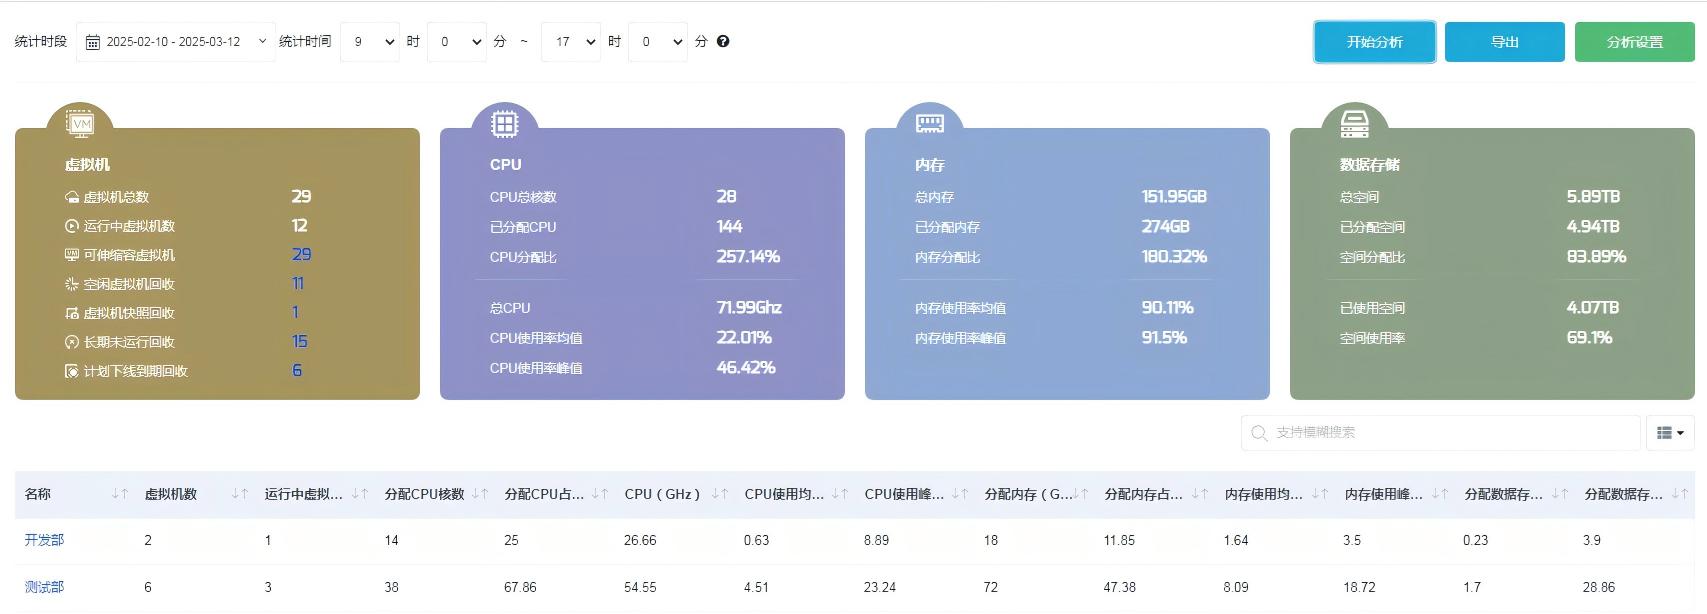This screenshot has width=1707, height=614.
Task: Click the memory module card icon
Action: pyautogui.click(x=930, y=123)
